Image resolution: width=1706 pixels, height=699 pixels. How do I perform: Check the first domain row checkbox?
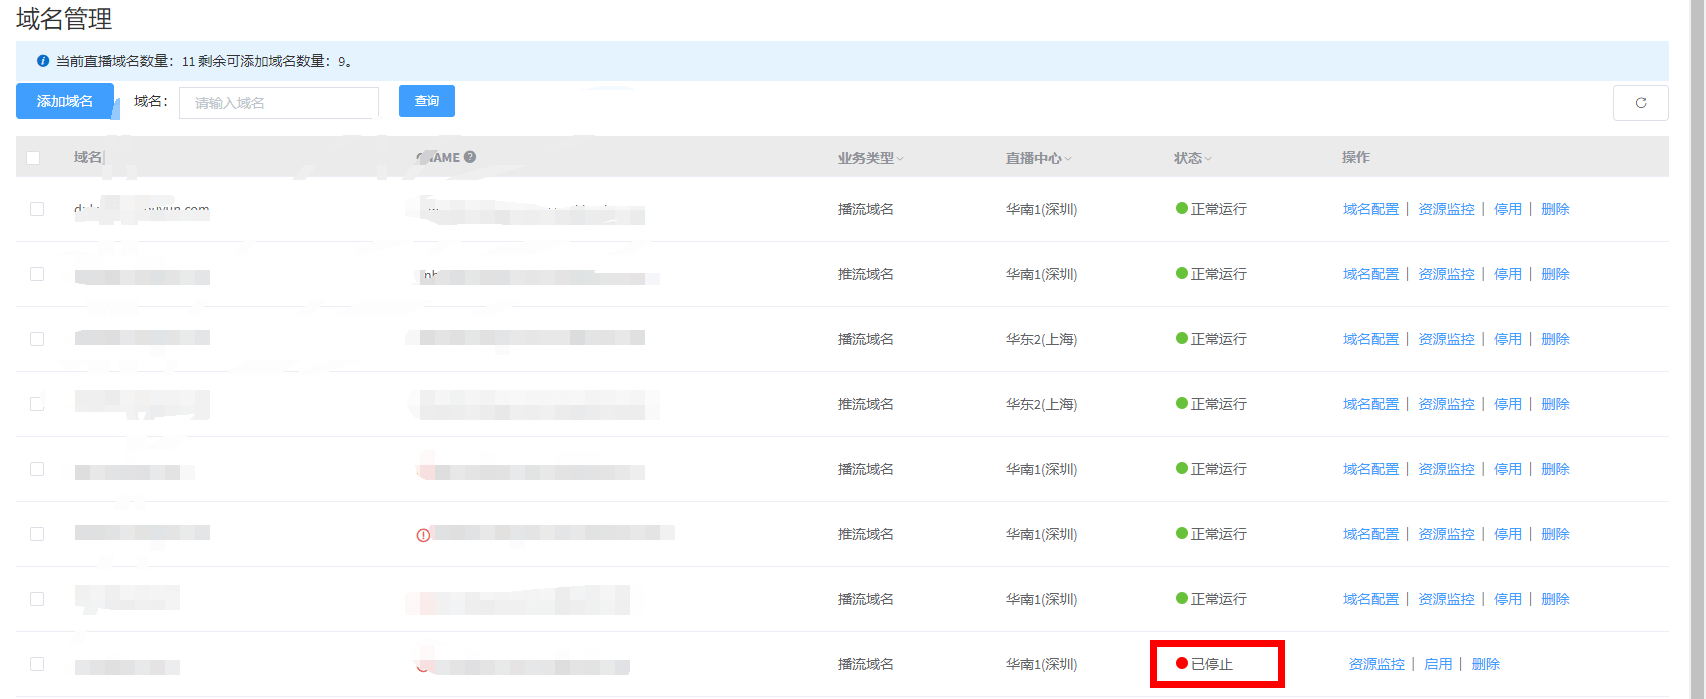37,209
